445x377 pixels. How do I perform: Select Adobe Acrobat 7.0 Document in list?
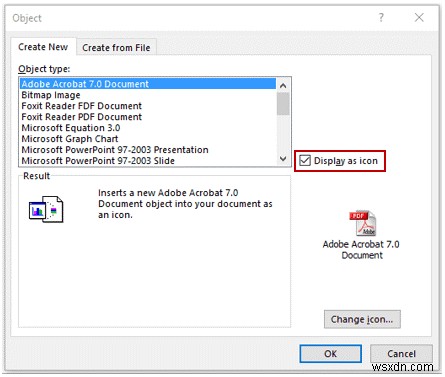148,84
